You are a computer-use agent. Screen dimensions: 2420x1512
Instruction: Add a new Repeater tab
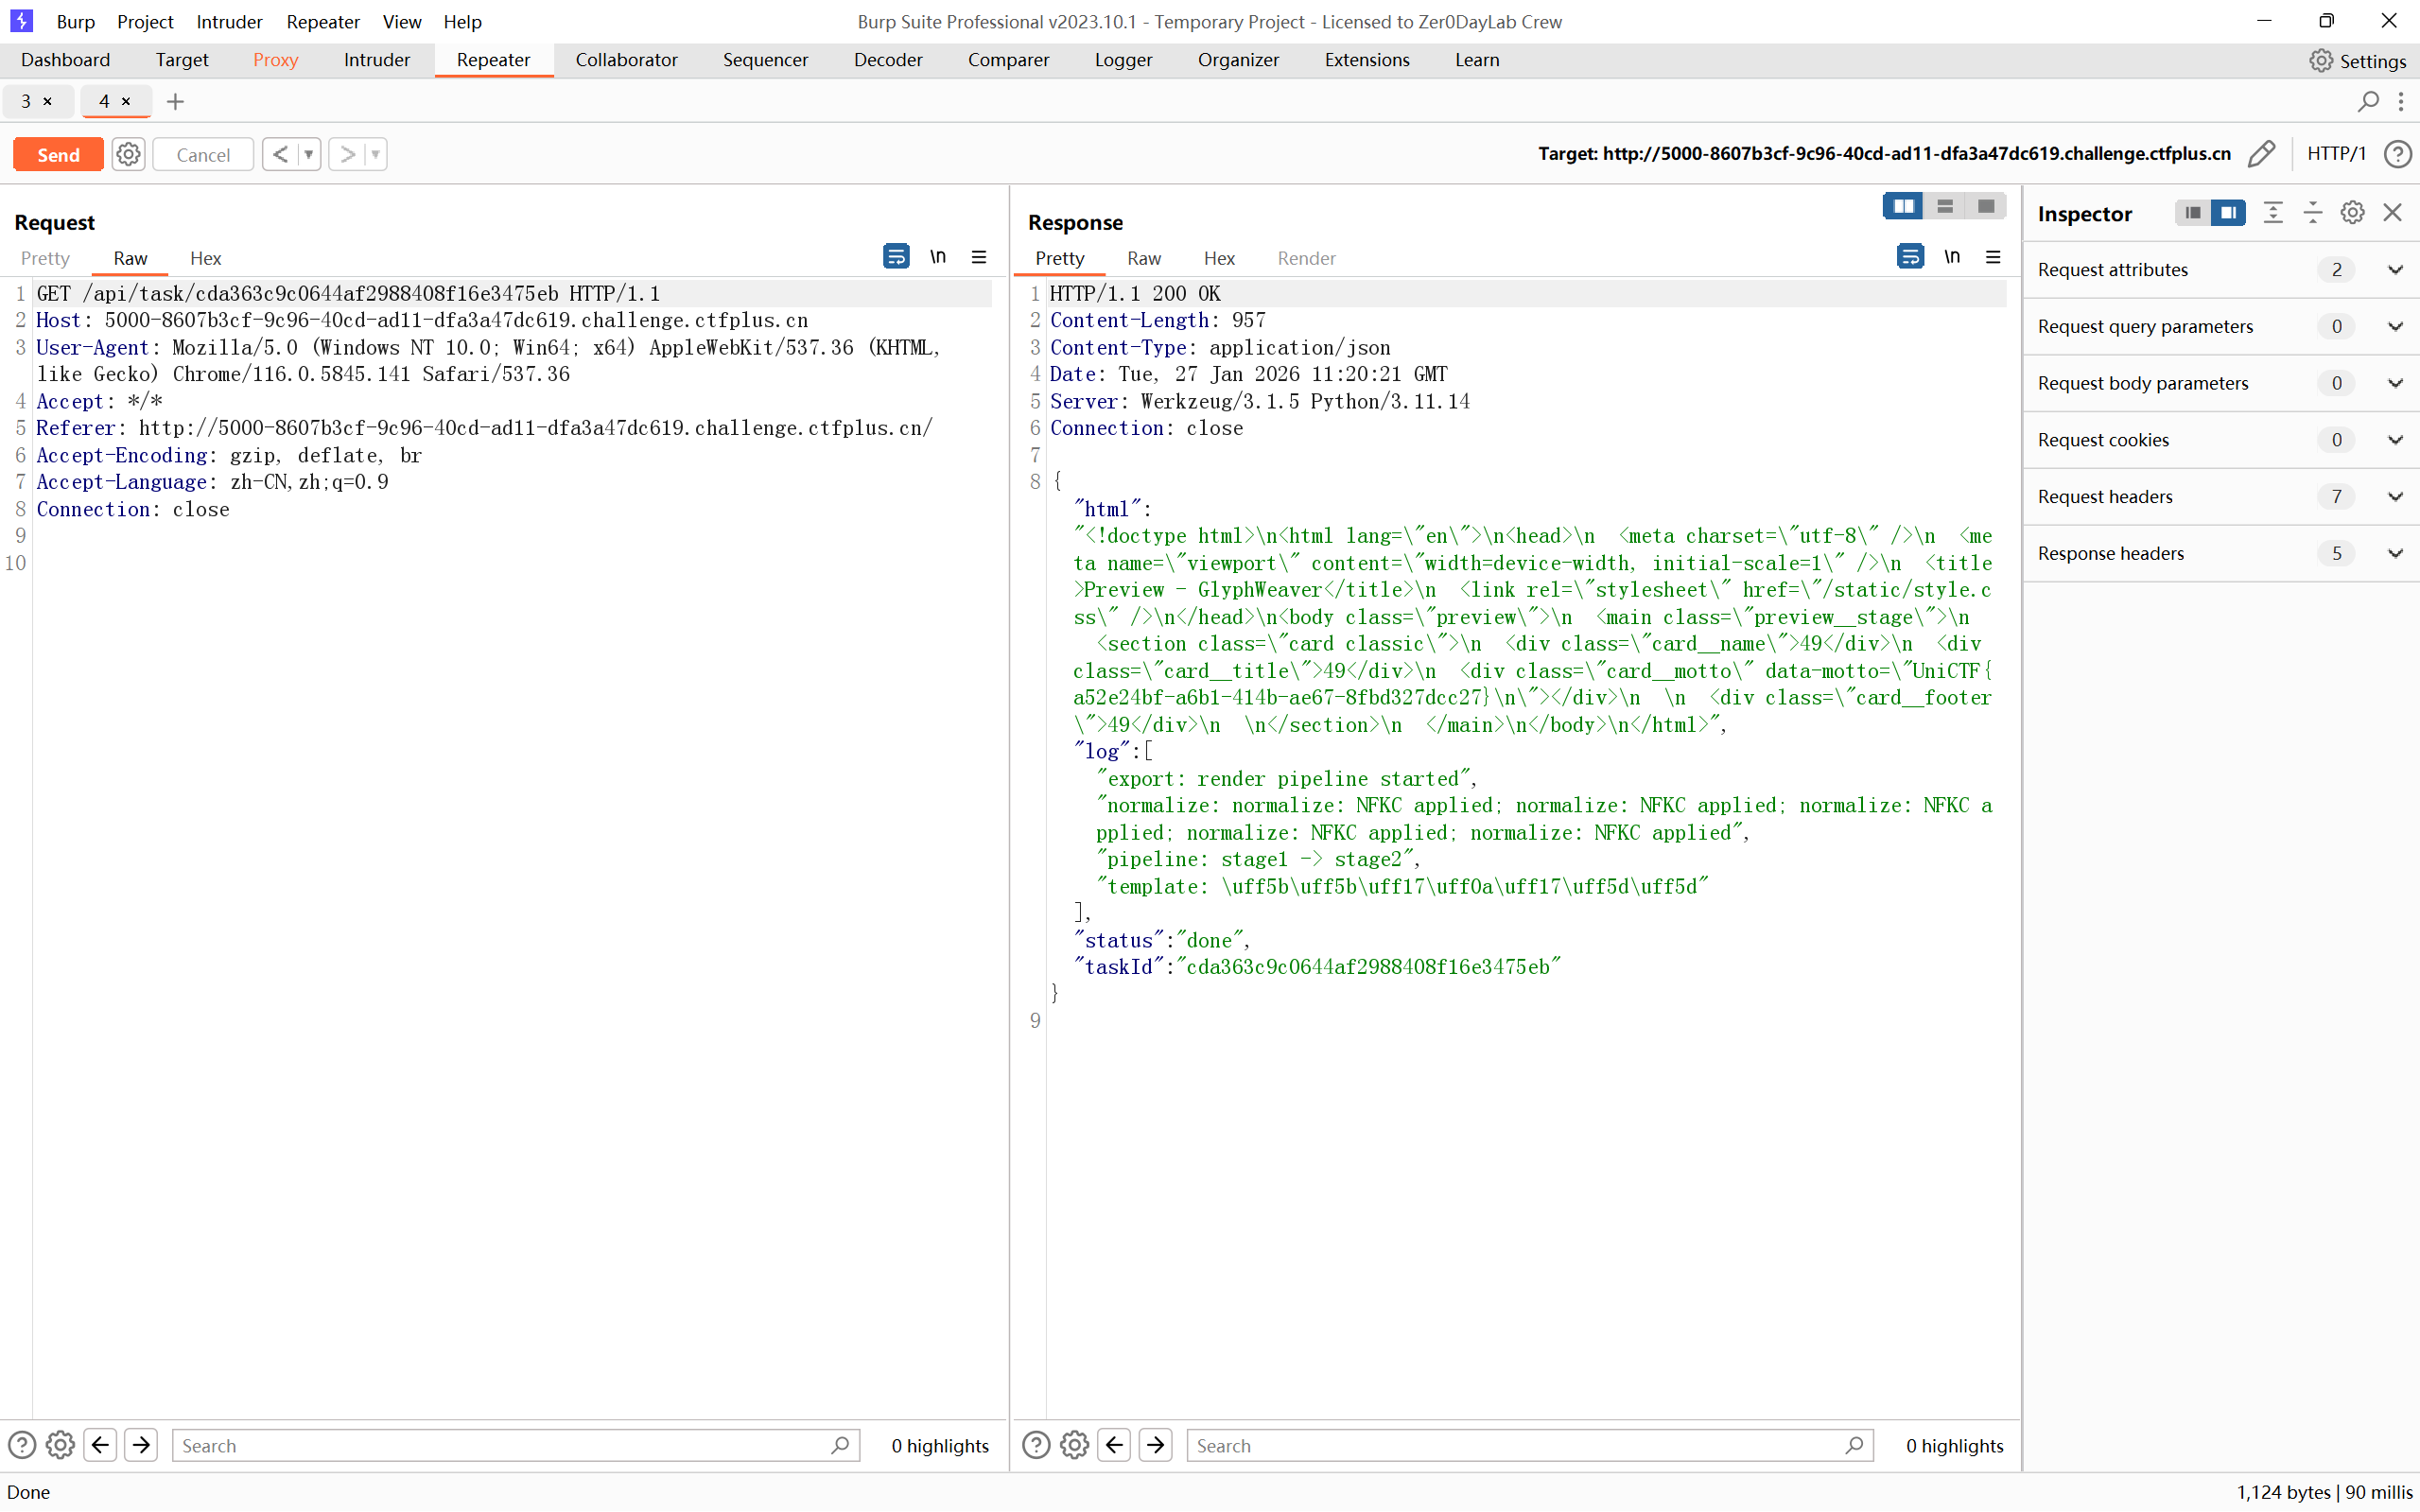175,101
